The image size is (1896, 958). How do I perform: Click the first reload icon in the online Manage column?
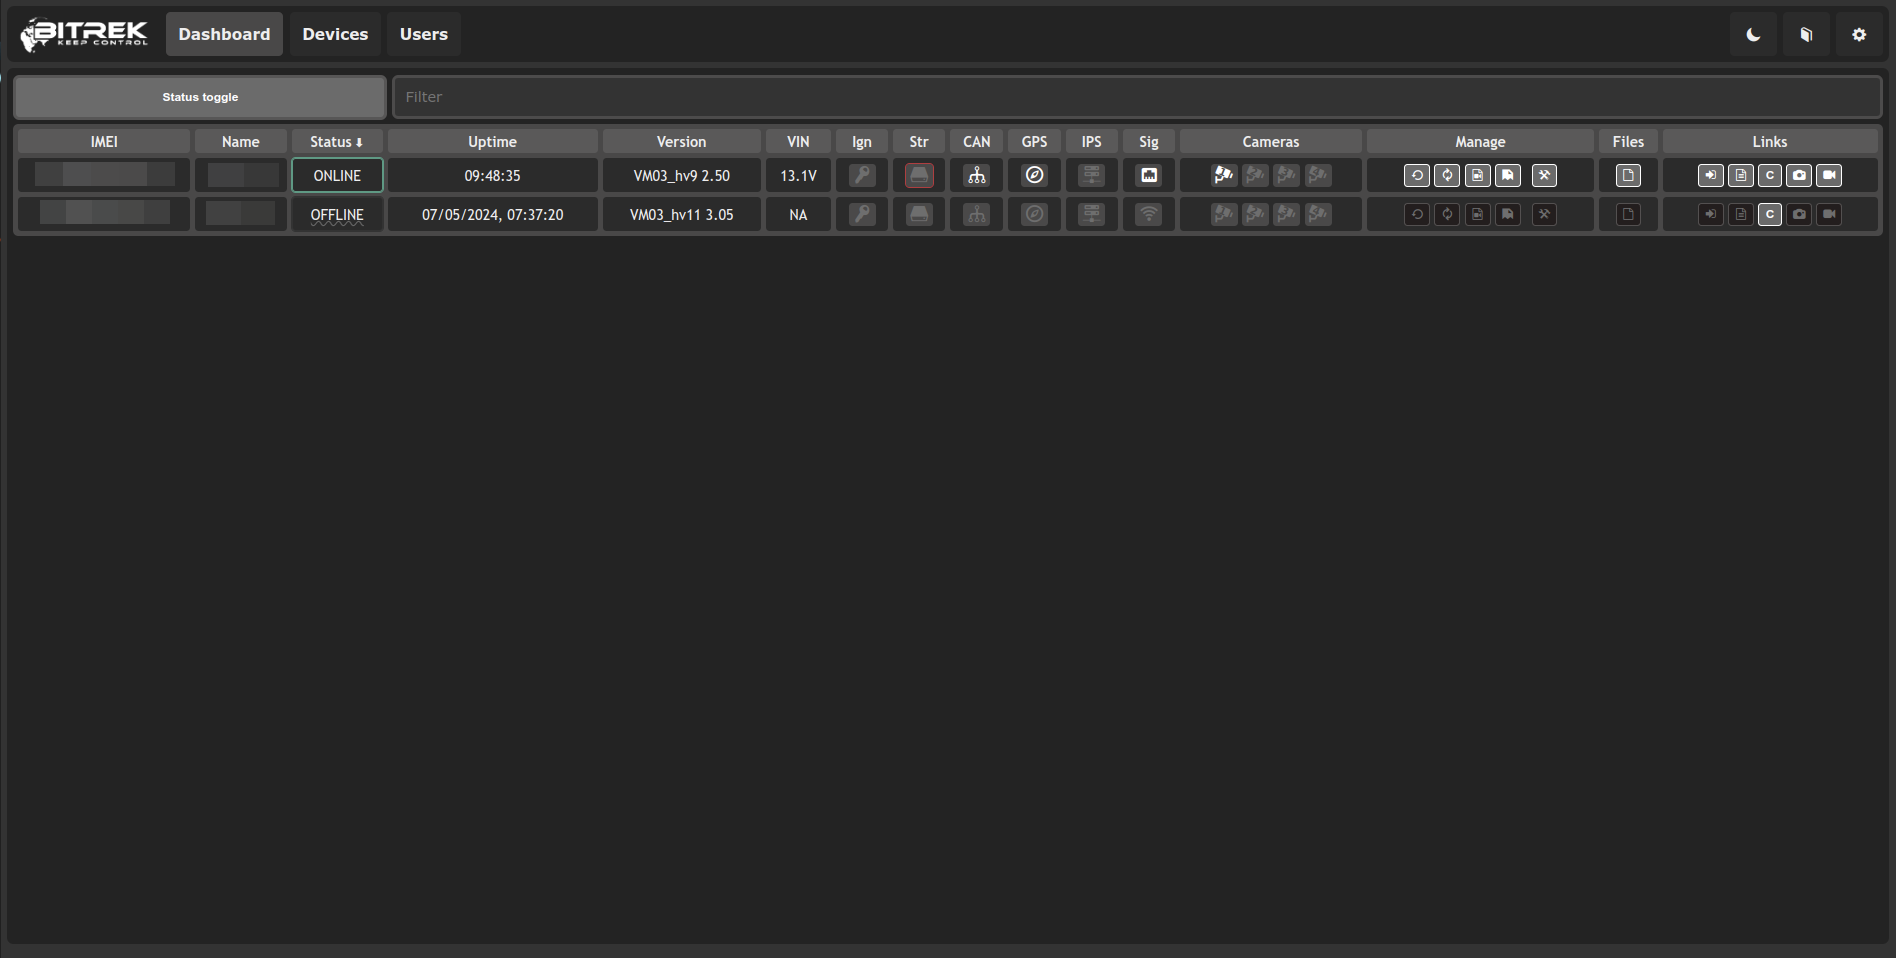click(x=1416, y=176)
